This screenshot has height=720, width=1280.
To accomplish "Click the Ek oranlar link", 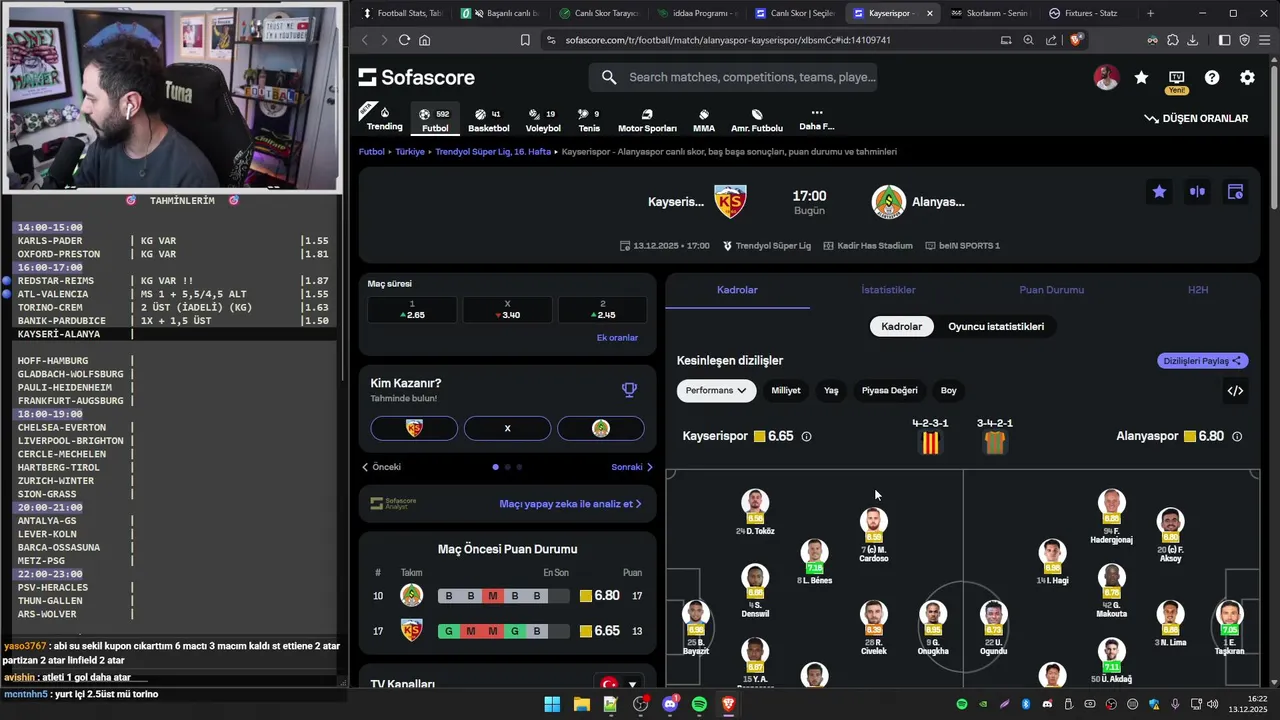I will pos(617,338).
